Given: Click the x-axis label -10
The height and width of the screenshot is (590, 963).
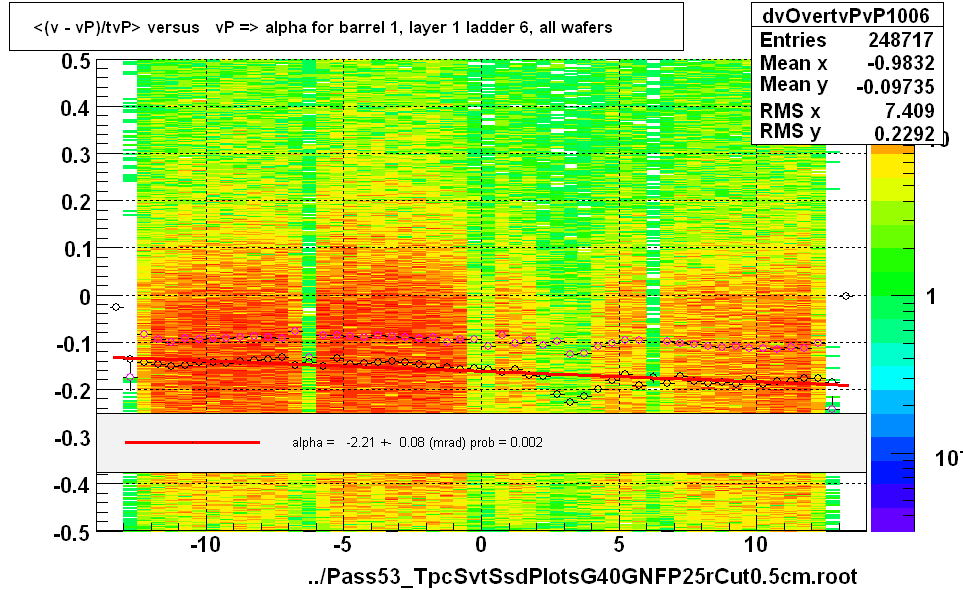Looking at the screenshot, I should click(205, 544).
